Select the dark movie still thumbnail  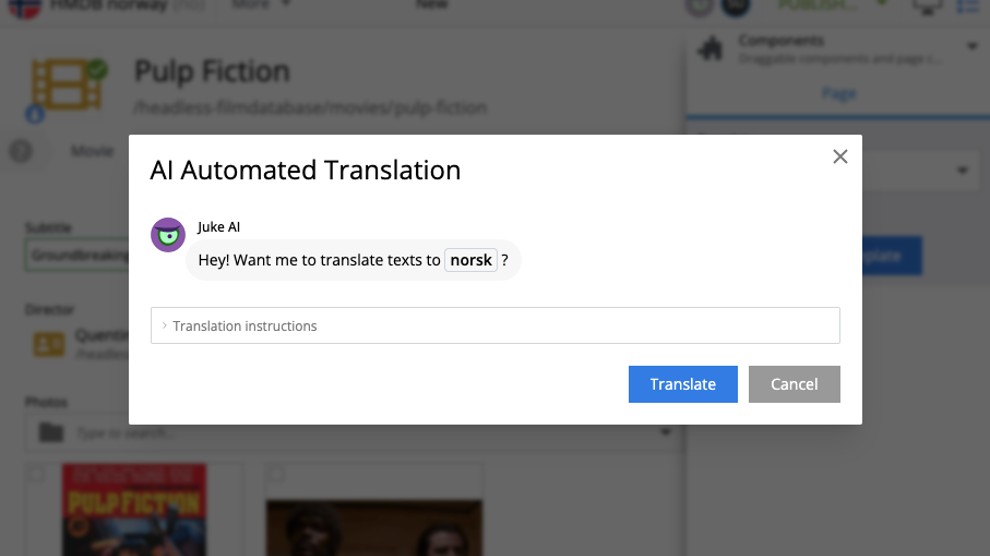[x=374, y=528]
